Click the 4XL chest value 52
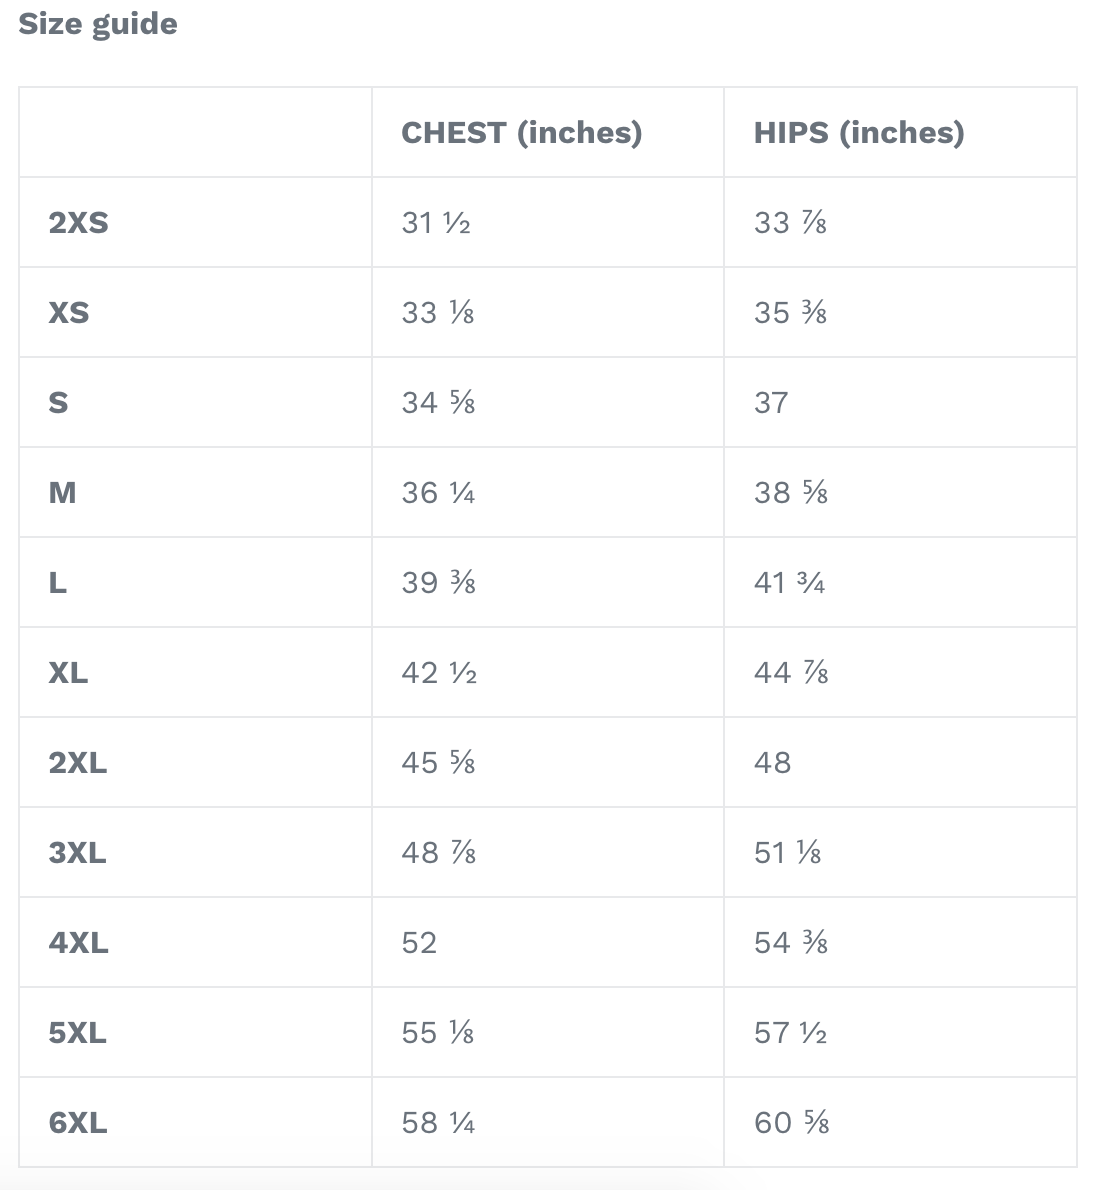 419,942
